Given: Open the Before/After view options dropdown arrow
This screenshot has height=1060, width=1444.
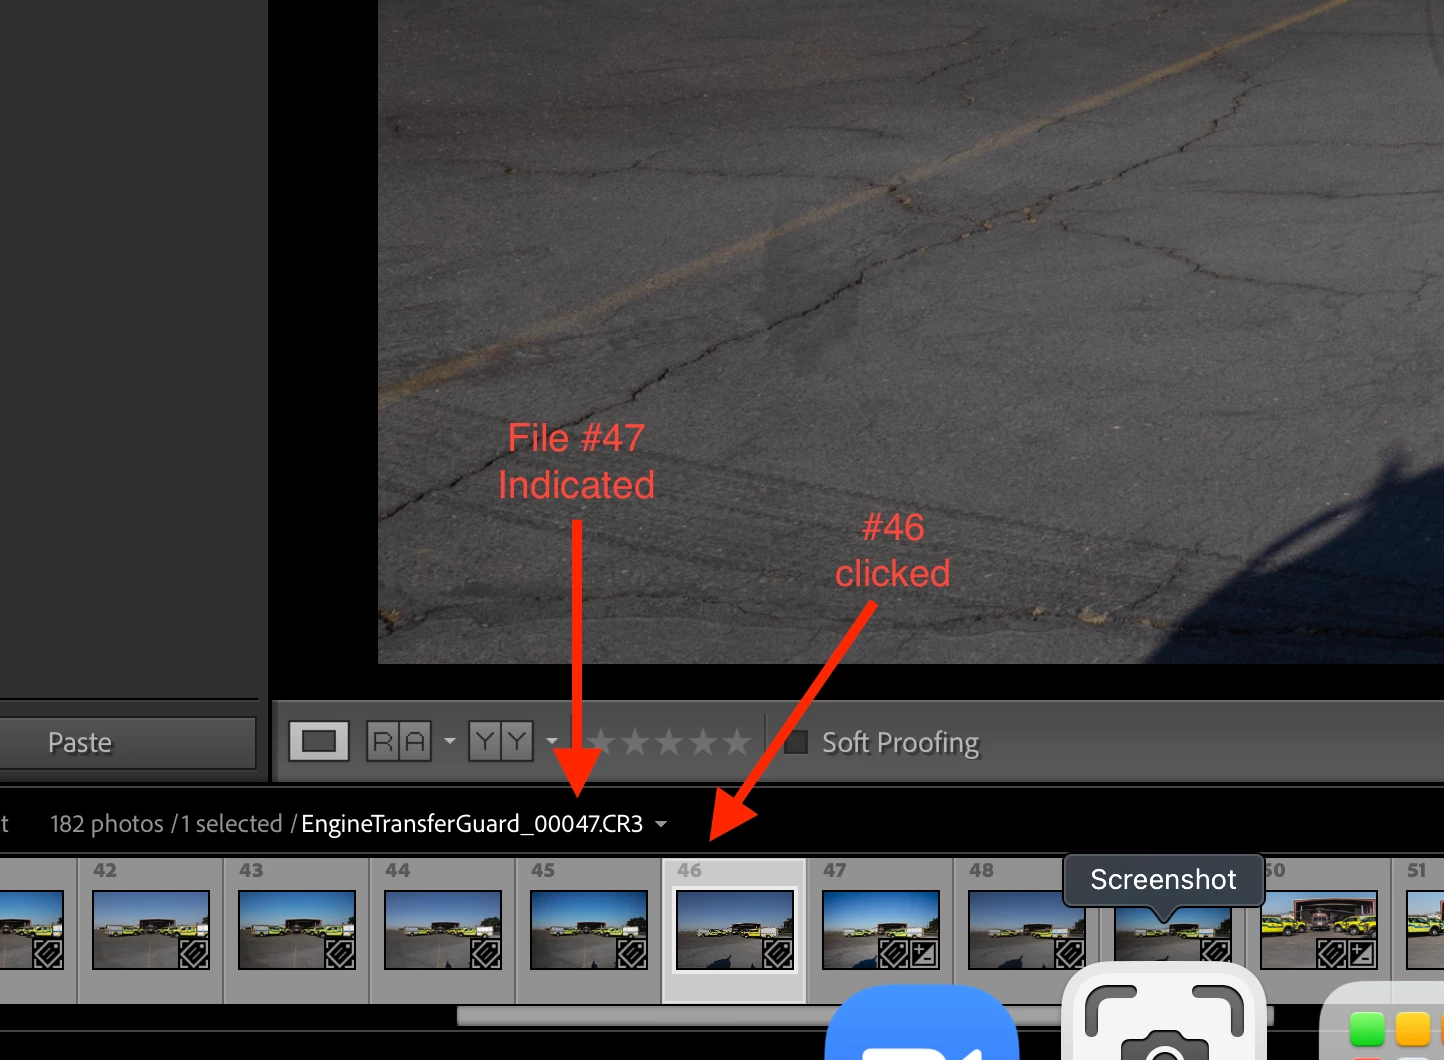Looking at the screenshot, I should pos(552,741).
